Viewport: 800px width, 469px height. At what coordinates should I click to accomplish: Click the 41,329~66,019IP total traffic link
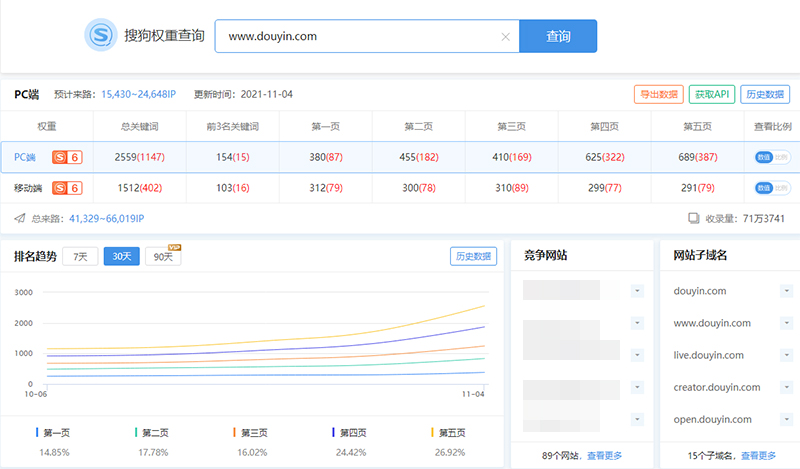pos(107,218)
